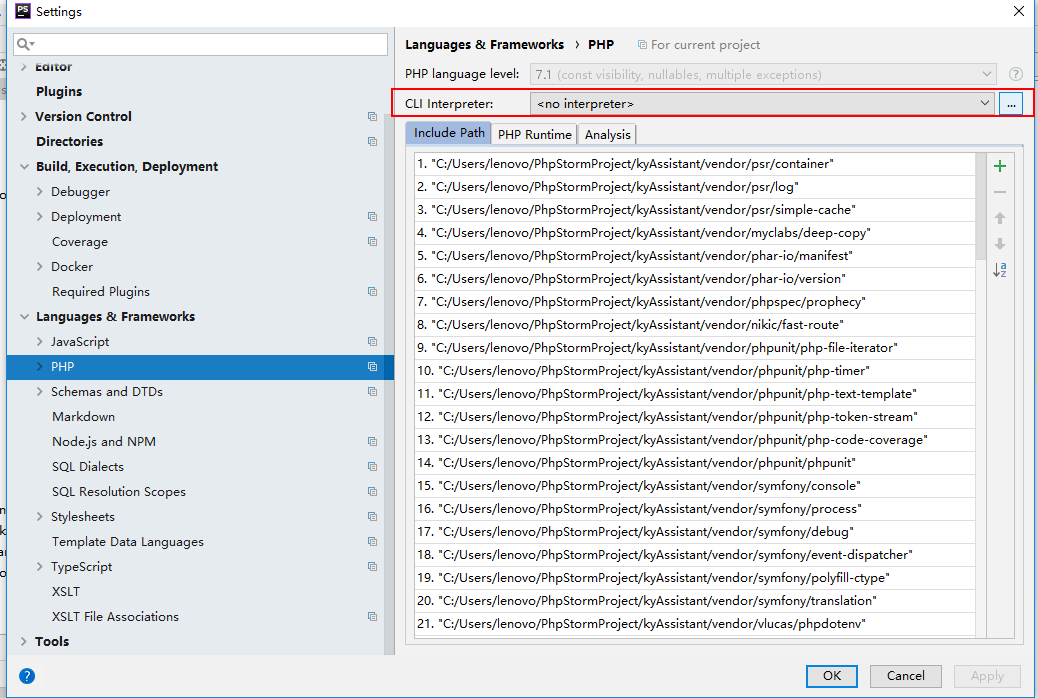Select XSLT in the settings tree
This screenshot has width=1038, height=698.
pyautogui.click(x=66, y=591)
